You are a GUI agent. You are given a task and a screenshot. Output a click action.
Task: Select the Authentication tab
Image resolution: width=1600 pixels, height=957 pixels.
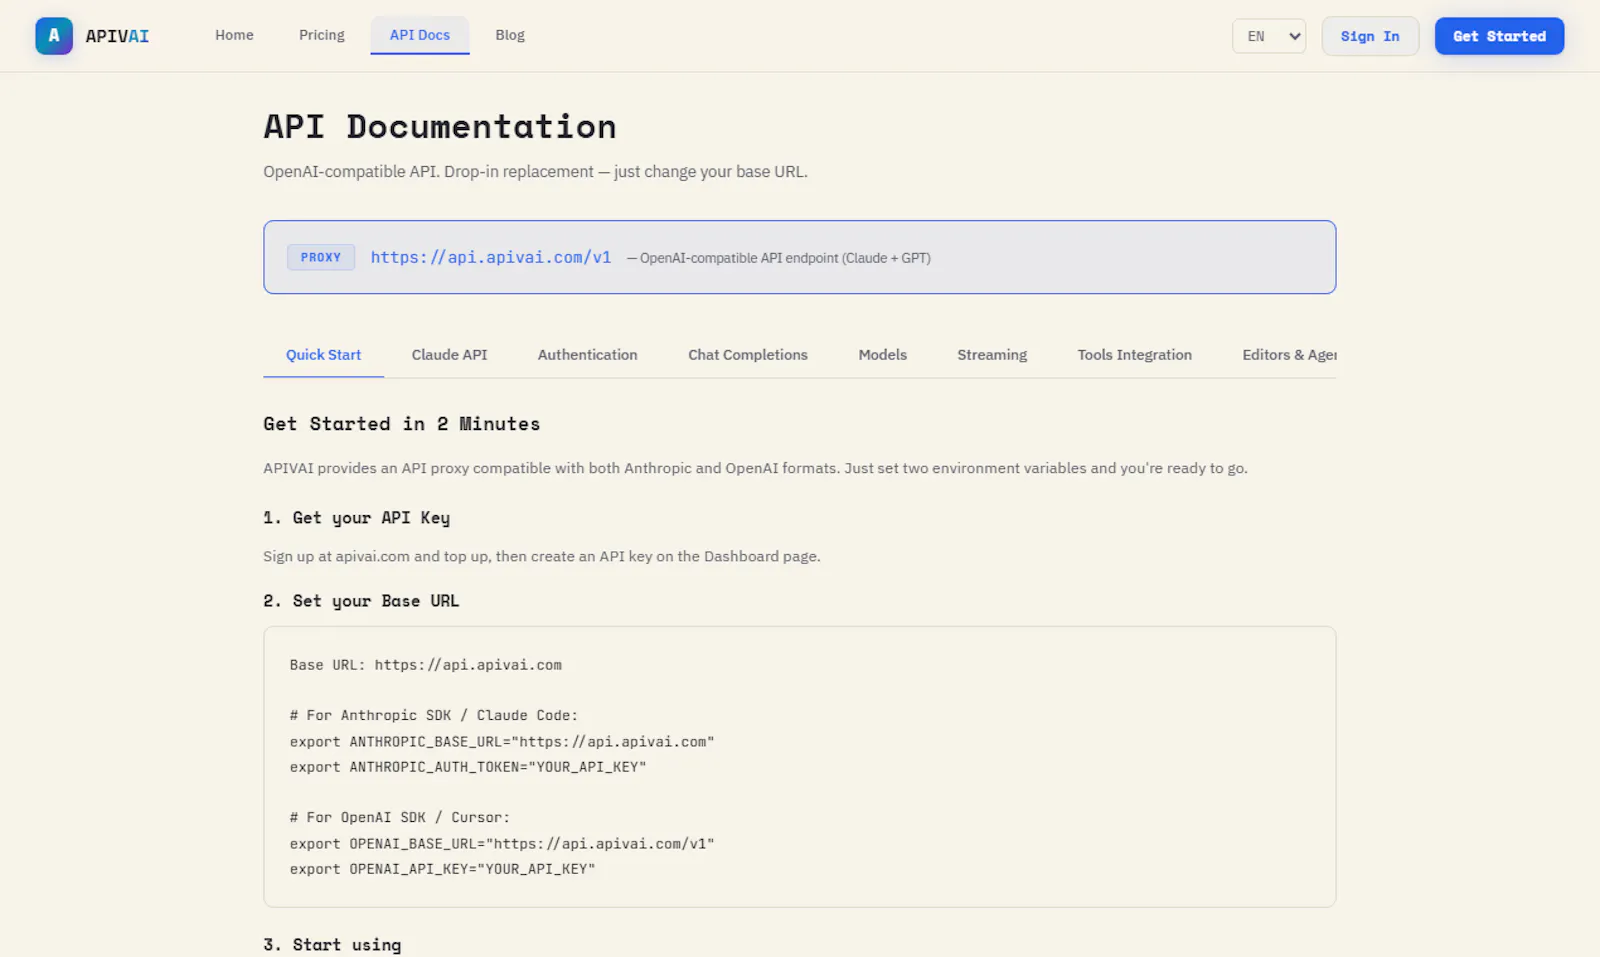[x=587, y=355]
